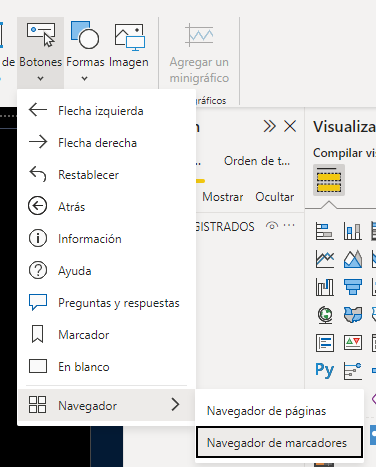Select ribbon chart visual
This screenshot has width=376, height=467.
tap(324, 287)
